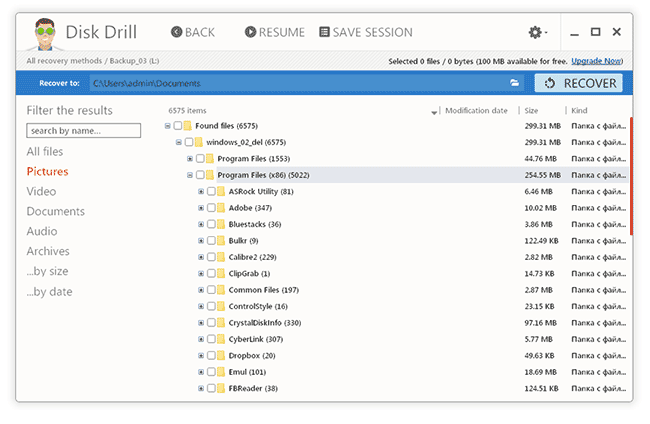Expand the Program Files (1553) node

190,158
